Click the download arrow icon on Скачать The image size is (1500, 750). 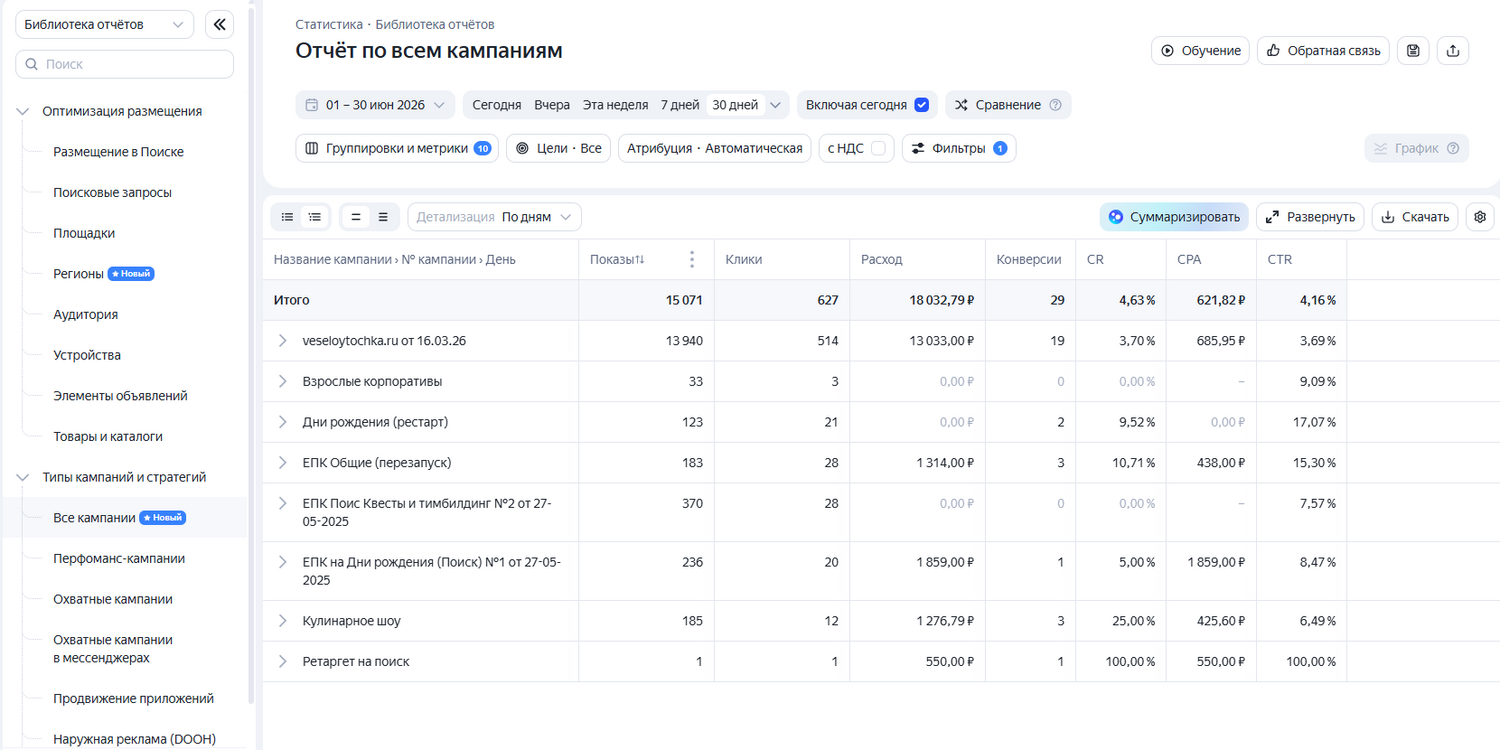point(1389,217)
